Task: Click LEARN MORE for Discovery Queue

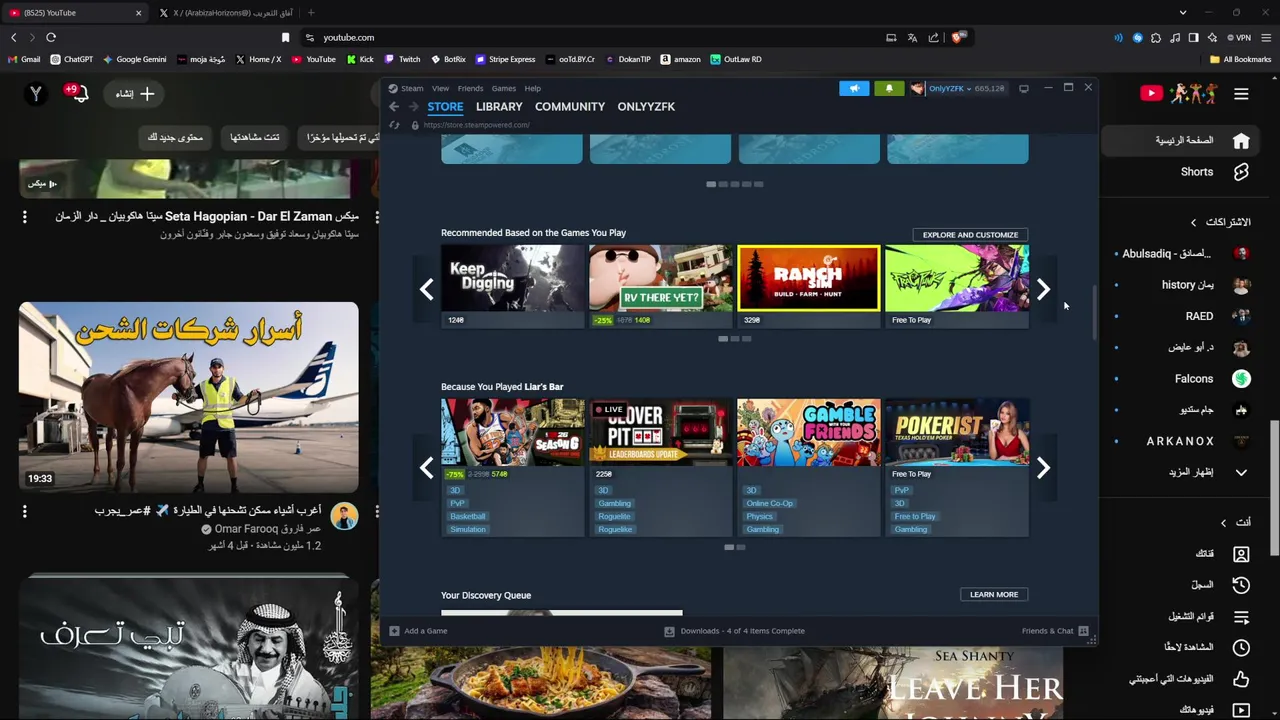Action: pyautogui.click(x=994, y=595)
